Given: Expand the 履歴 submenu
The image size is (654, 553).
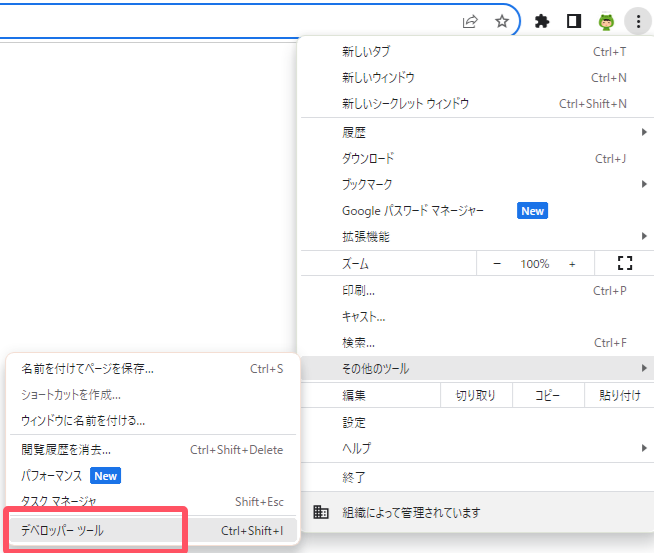Looking at the screenshot, I should coord(477,133).
